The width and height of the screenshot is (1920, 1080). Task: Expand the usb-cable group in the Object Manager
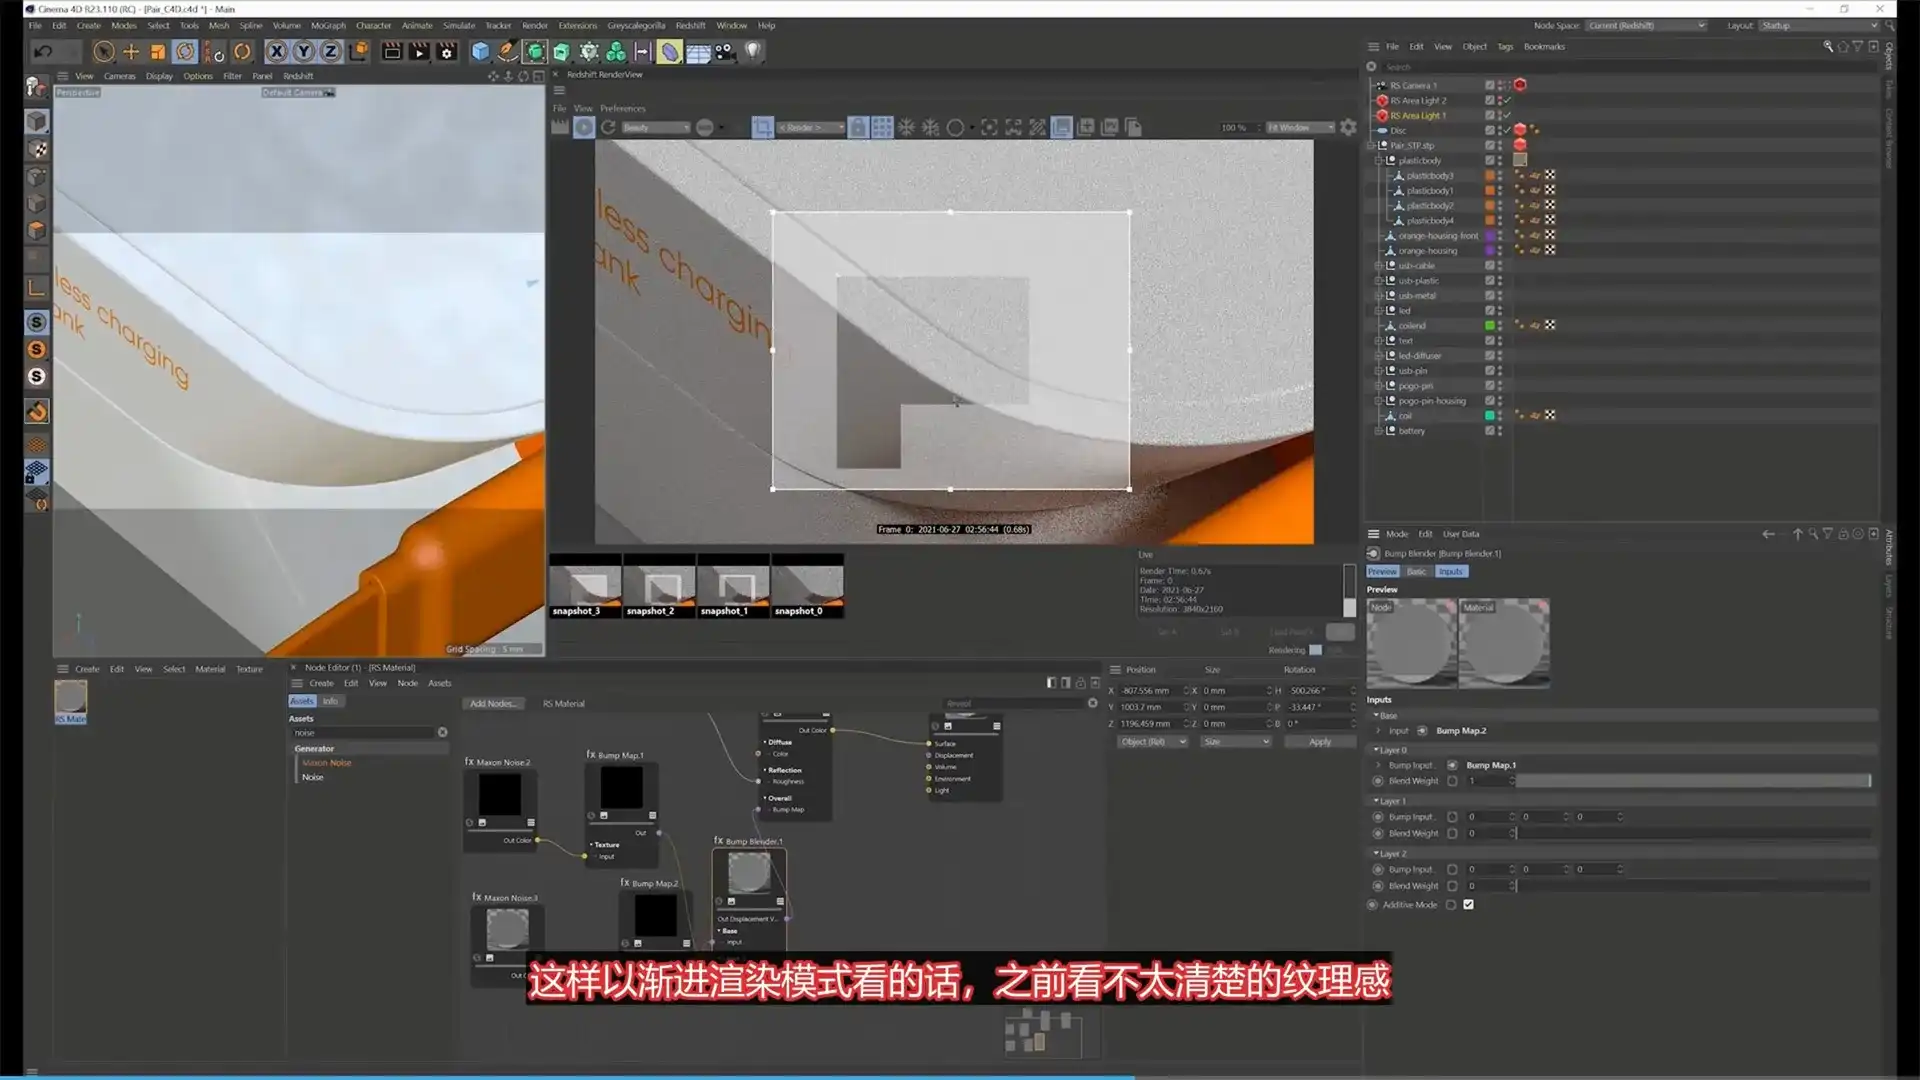[1379, 265]
